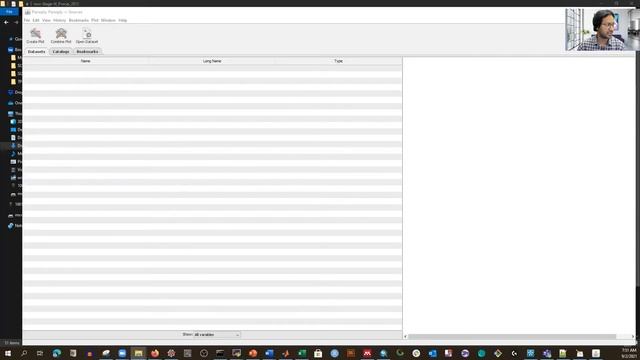640x360 pixels.
Task: Click the Panoply window title bar icon
Action: pyautogui.click(x=27, y=12)
